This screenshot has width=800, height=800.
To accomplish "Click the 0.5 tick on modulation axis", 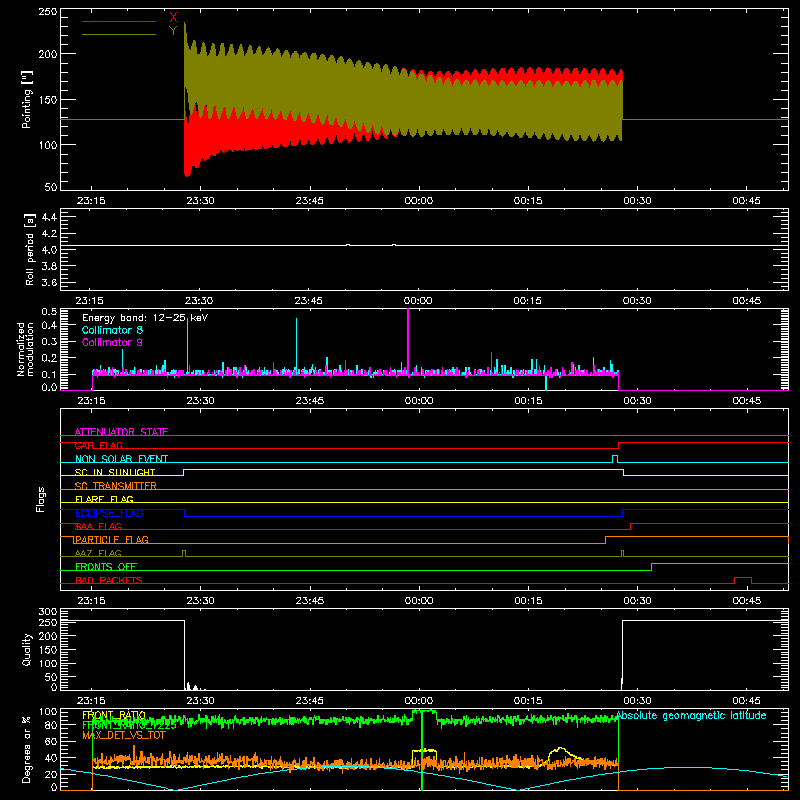I will pyautogui.click(x=49, y=311).
